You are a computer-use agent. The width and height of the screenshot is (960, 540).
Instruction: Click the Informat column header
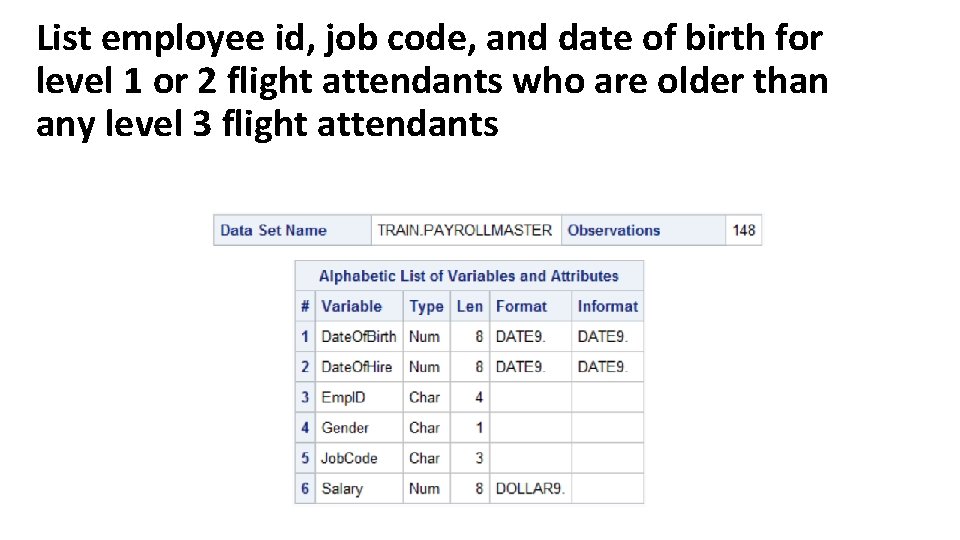click(x=607, y=306)
